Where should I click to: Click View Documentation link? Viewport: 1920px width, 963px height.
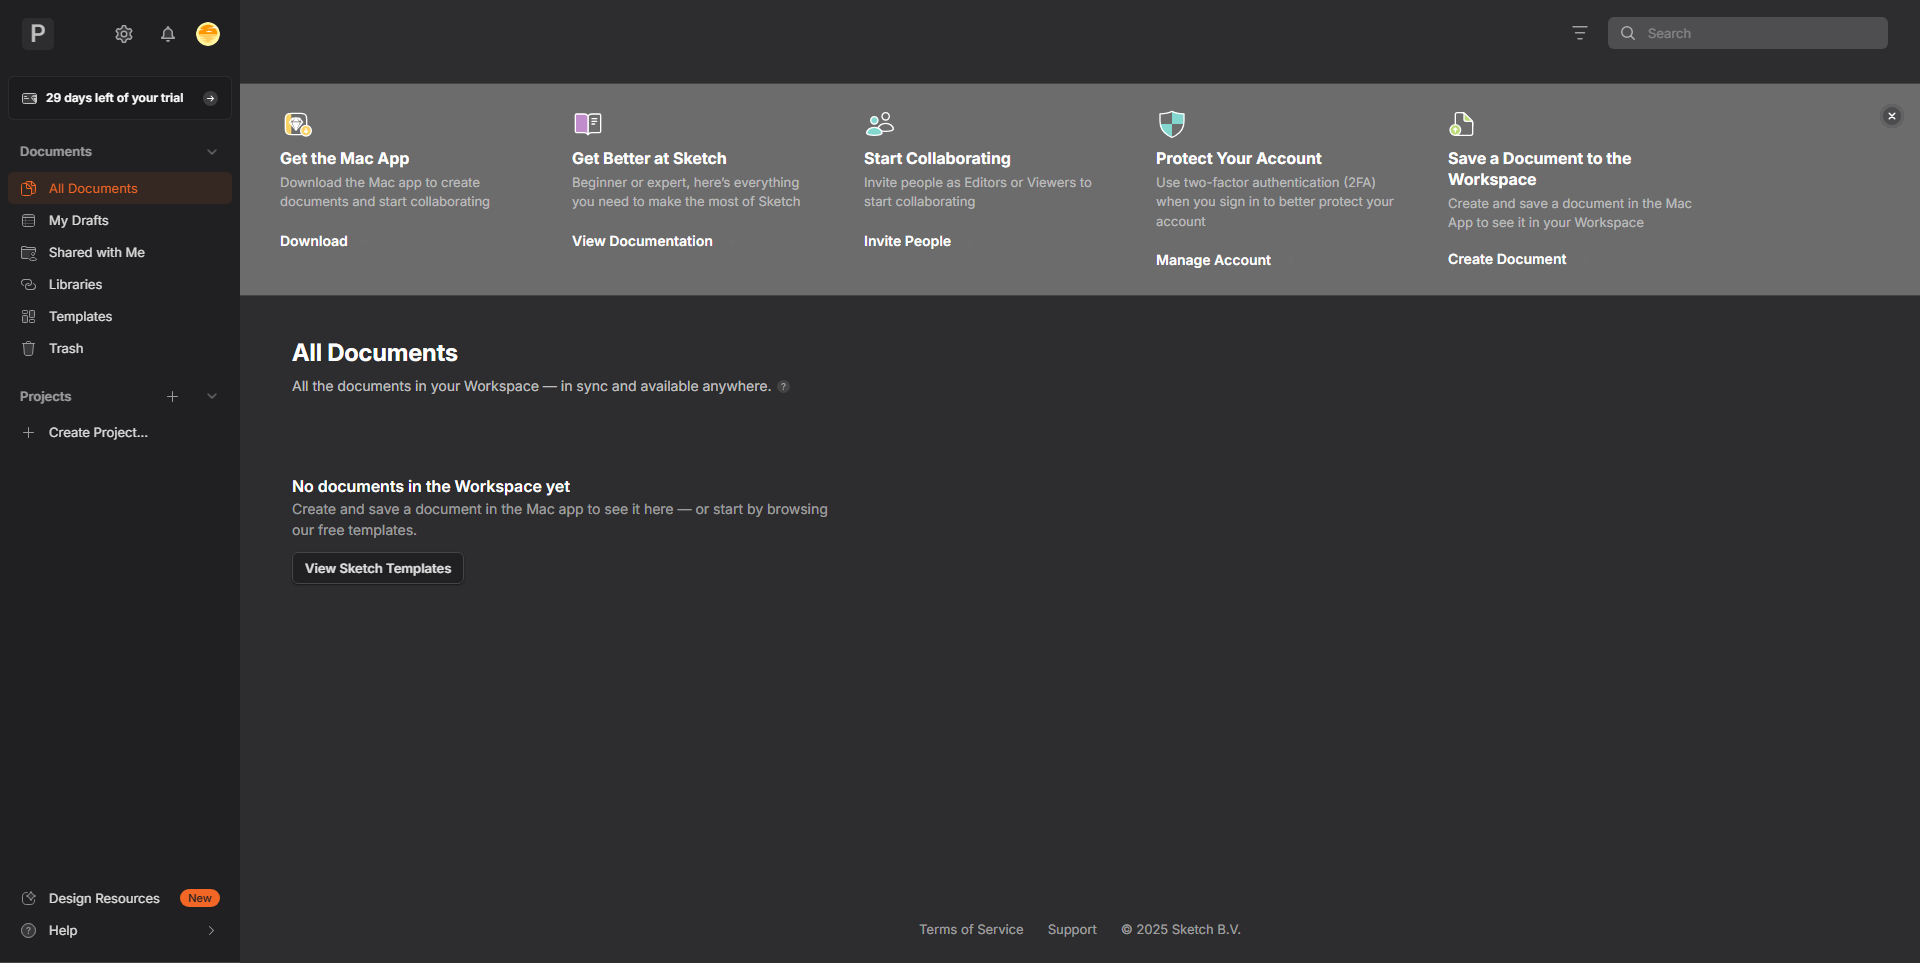point(642,241)
